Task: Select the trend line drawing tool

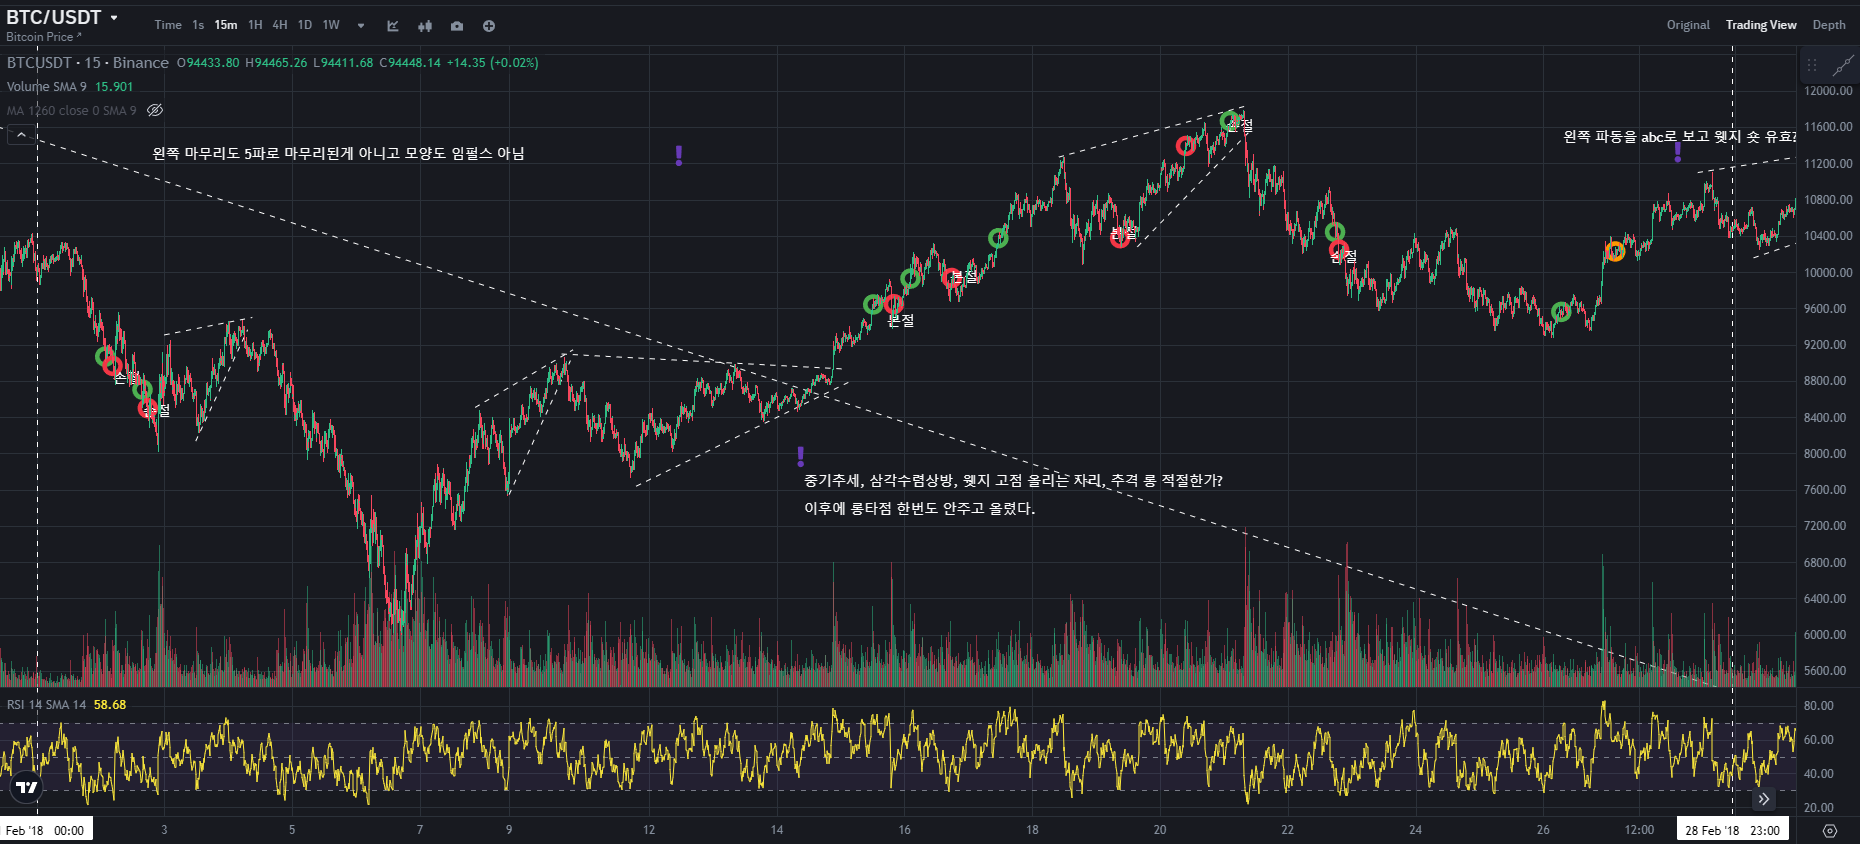Action: coord(1842,66)
